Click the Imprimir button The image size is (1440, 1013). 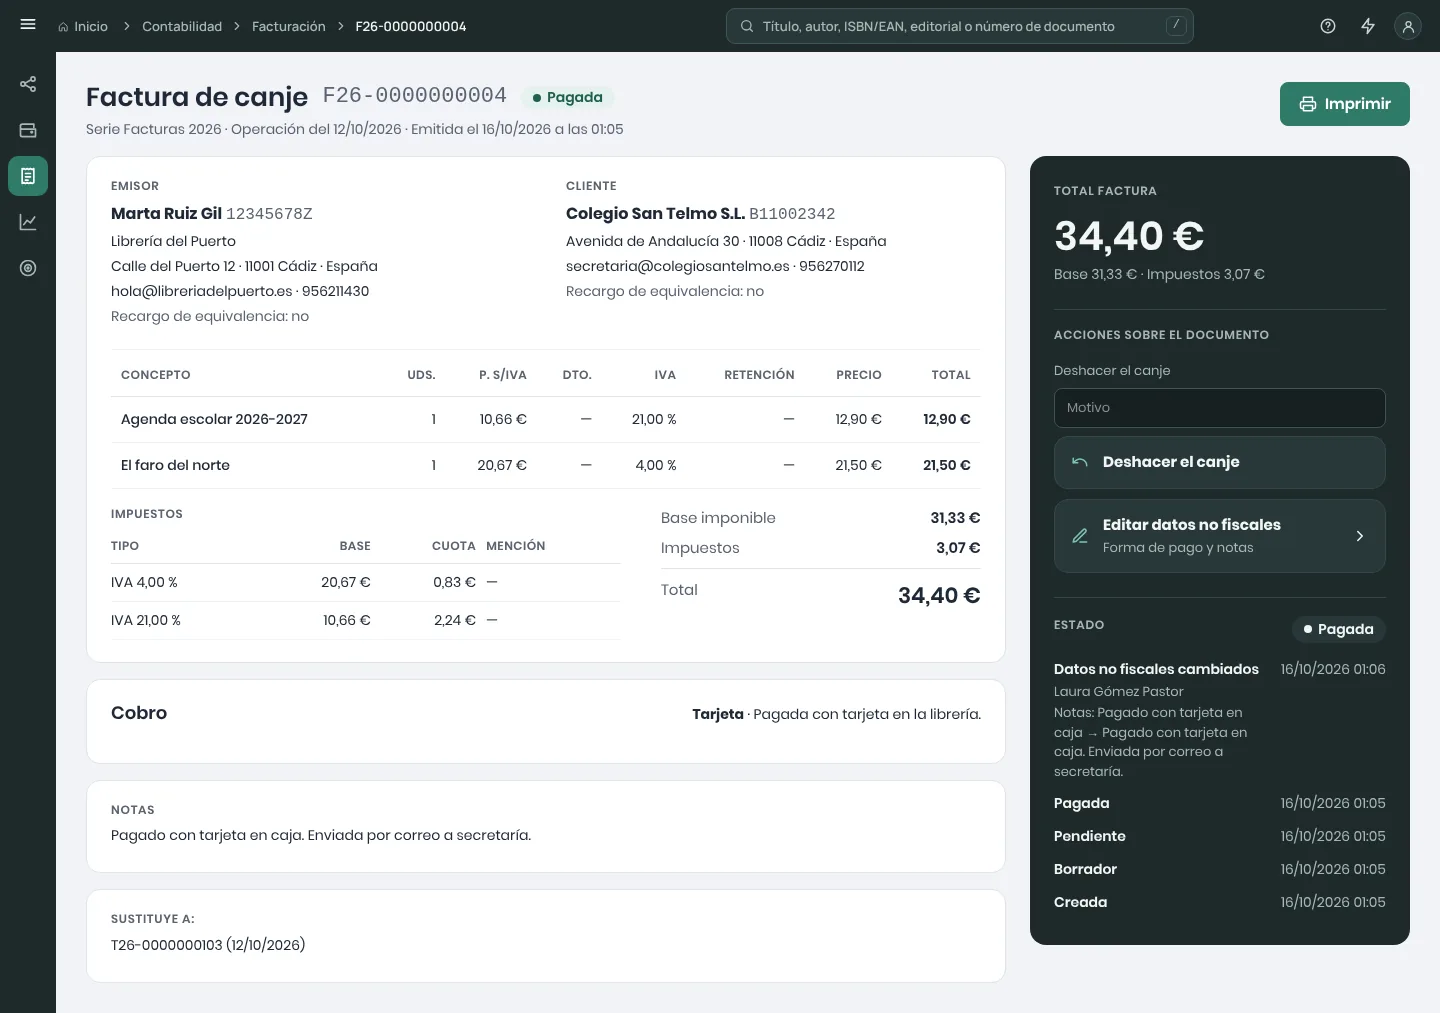pyautogui.click(x=1345, y=104)
